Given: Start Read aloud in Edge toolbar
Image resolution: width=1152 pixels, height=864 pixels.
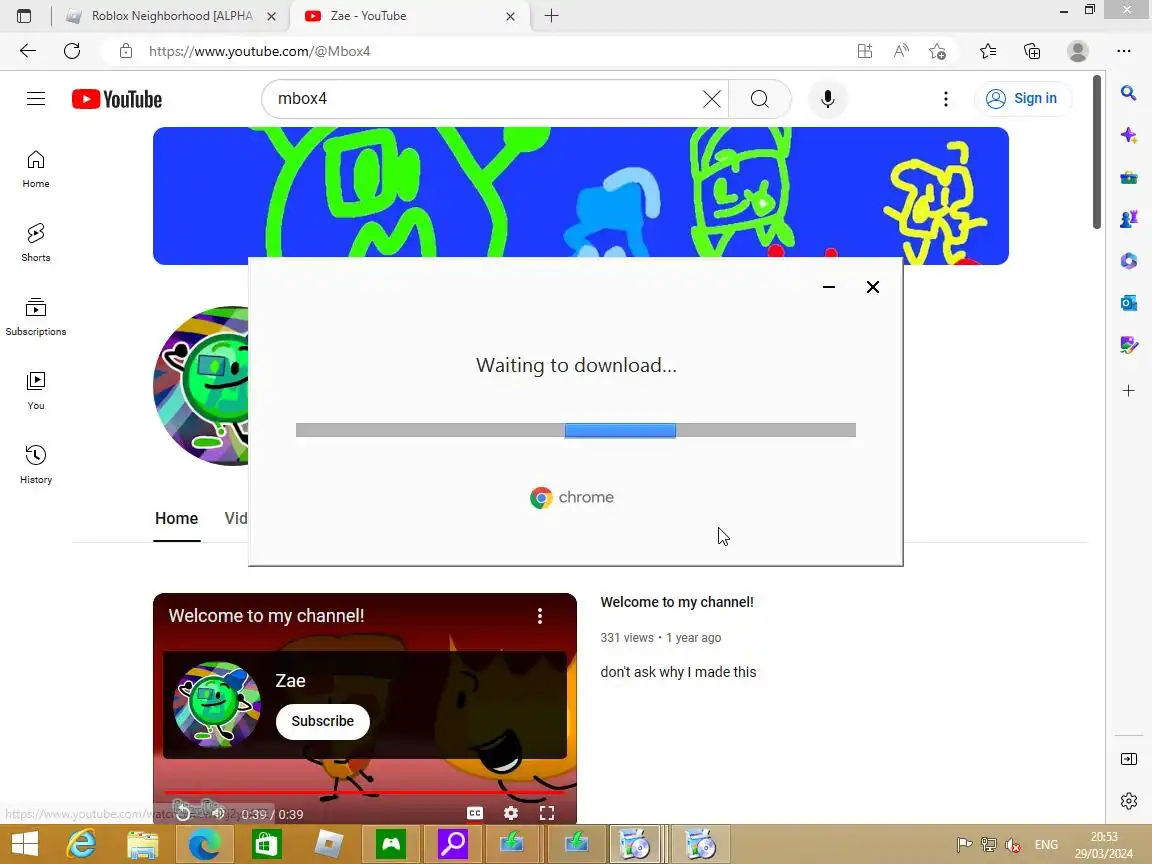Looking at the screenshot, I should (x=901, y=51).
